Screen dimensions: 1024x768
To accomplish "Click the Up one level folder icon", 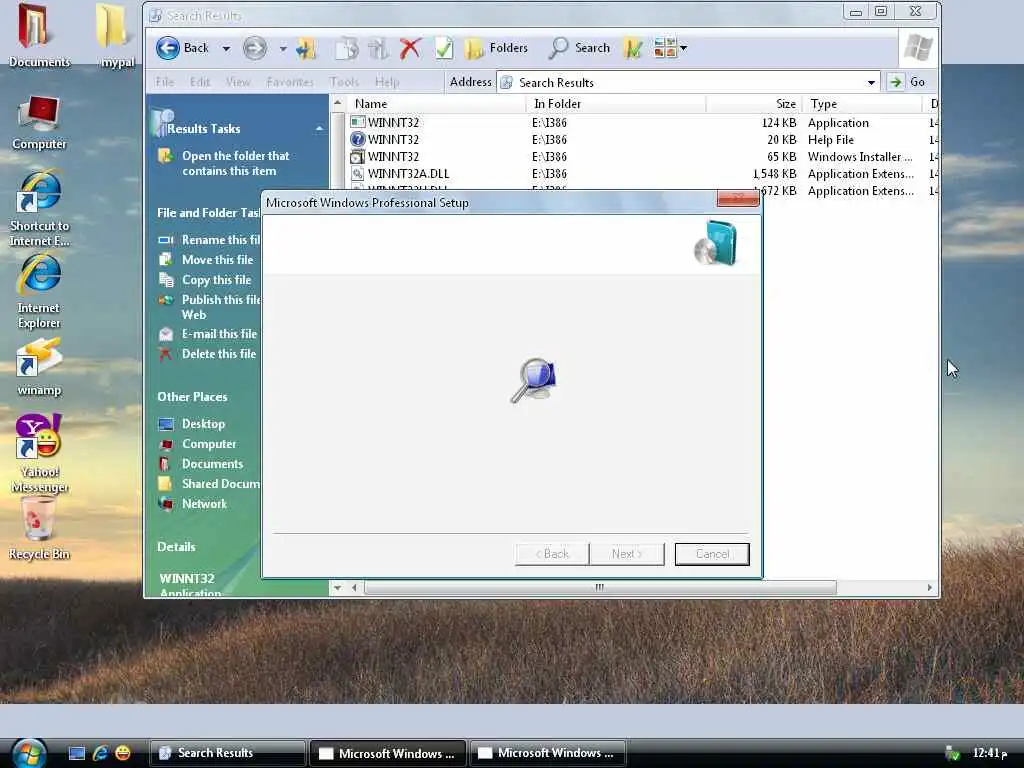I will click(x=306, y=48).
